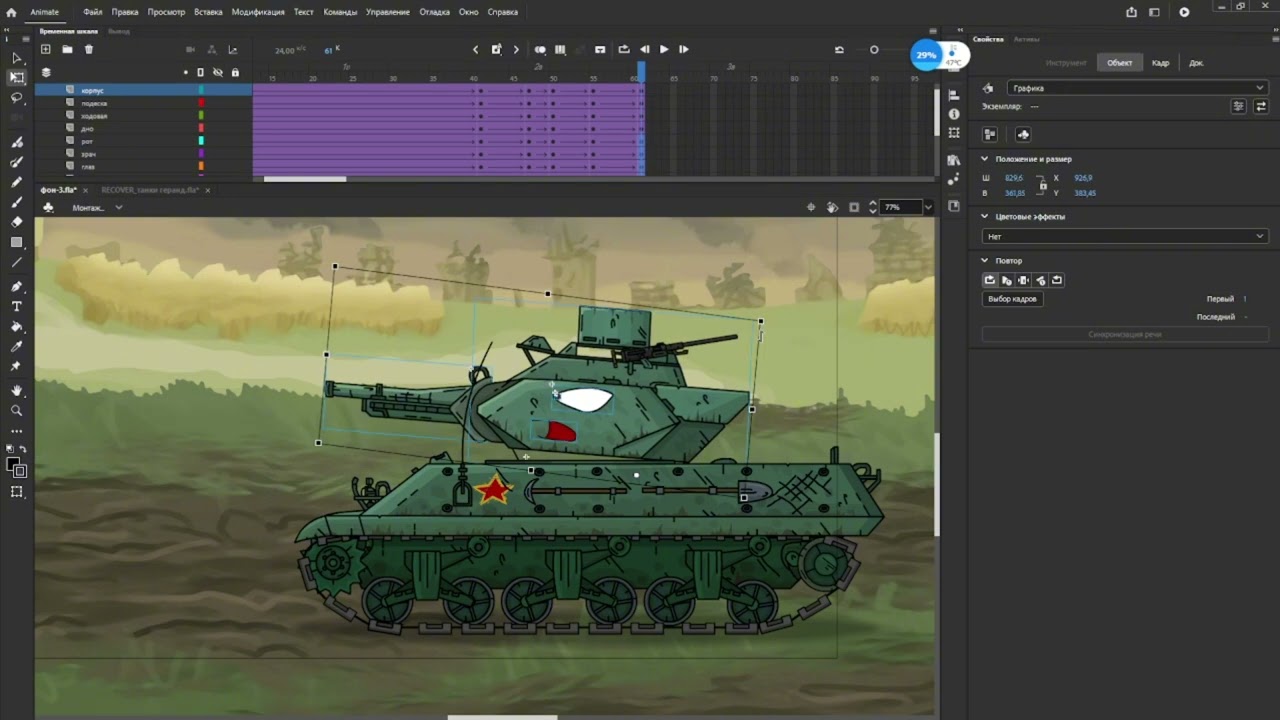
Task: Open the Правка menu
Action: [x=125, y=12]
